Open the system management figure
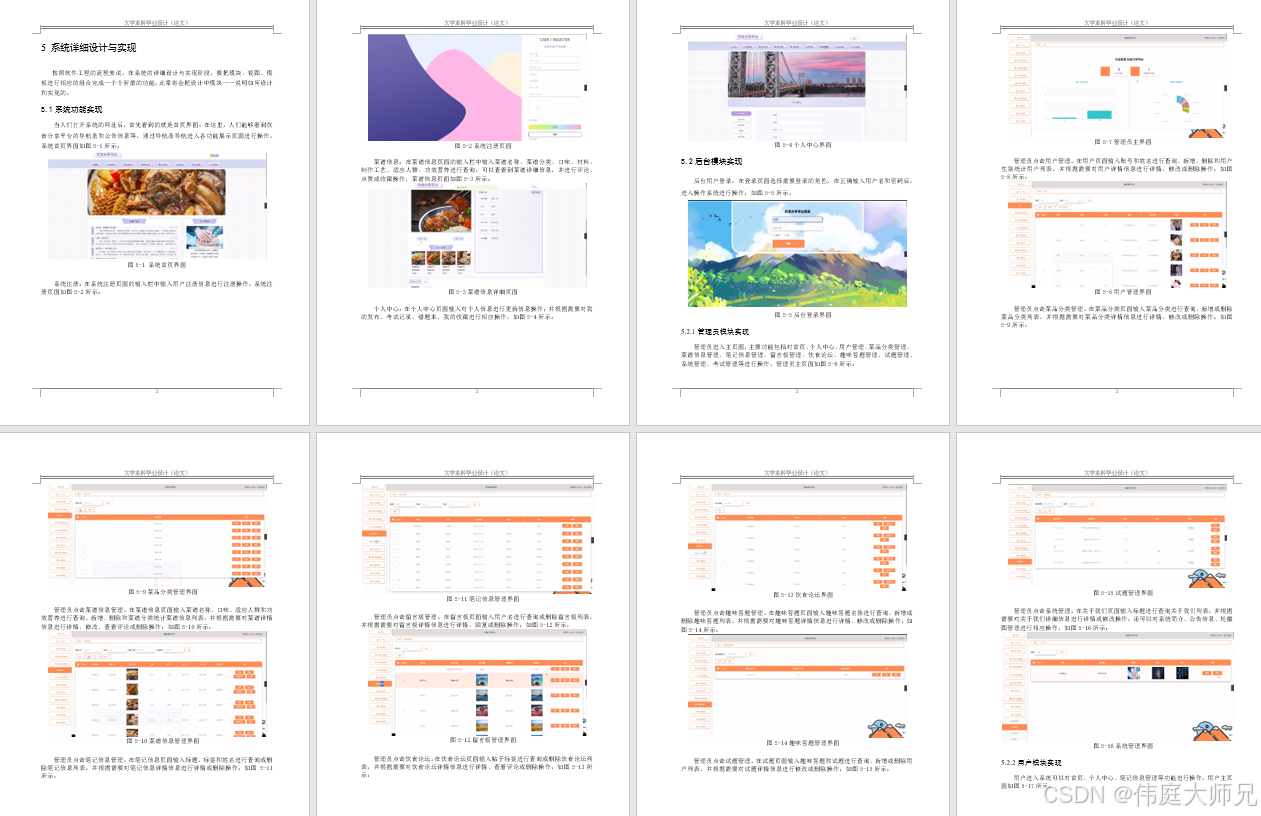Screen dimensions: 1261x816 1116,687
